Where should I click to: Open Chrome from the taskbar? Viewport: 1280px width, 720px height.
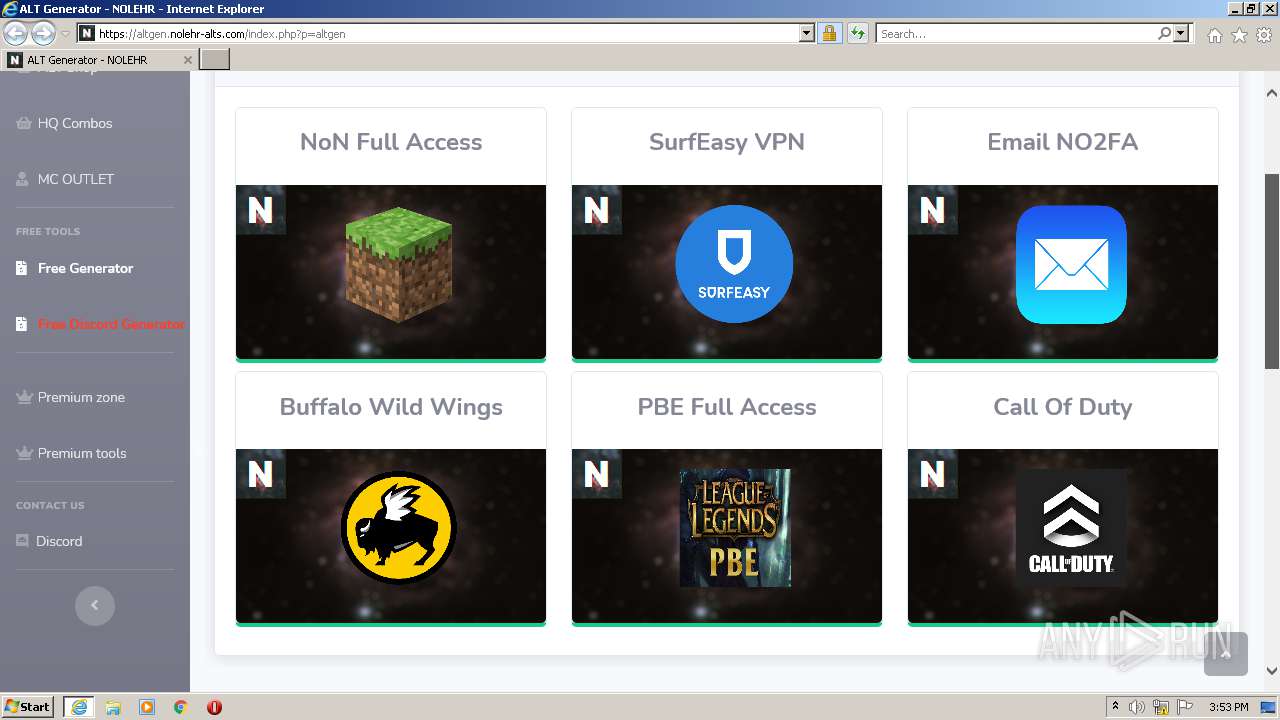coord(181,707)
